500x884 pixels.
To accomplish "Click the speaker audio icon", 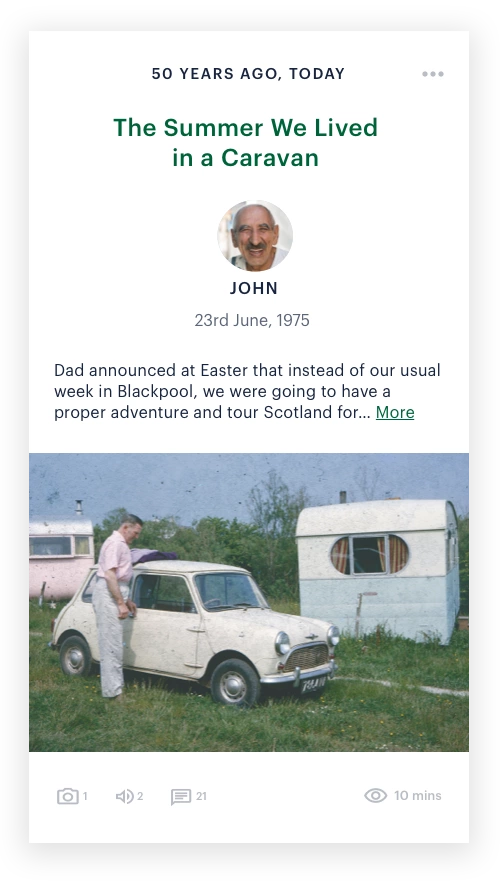I will pyautogui.click(x=125, y=796).
